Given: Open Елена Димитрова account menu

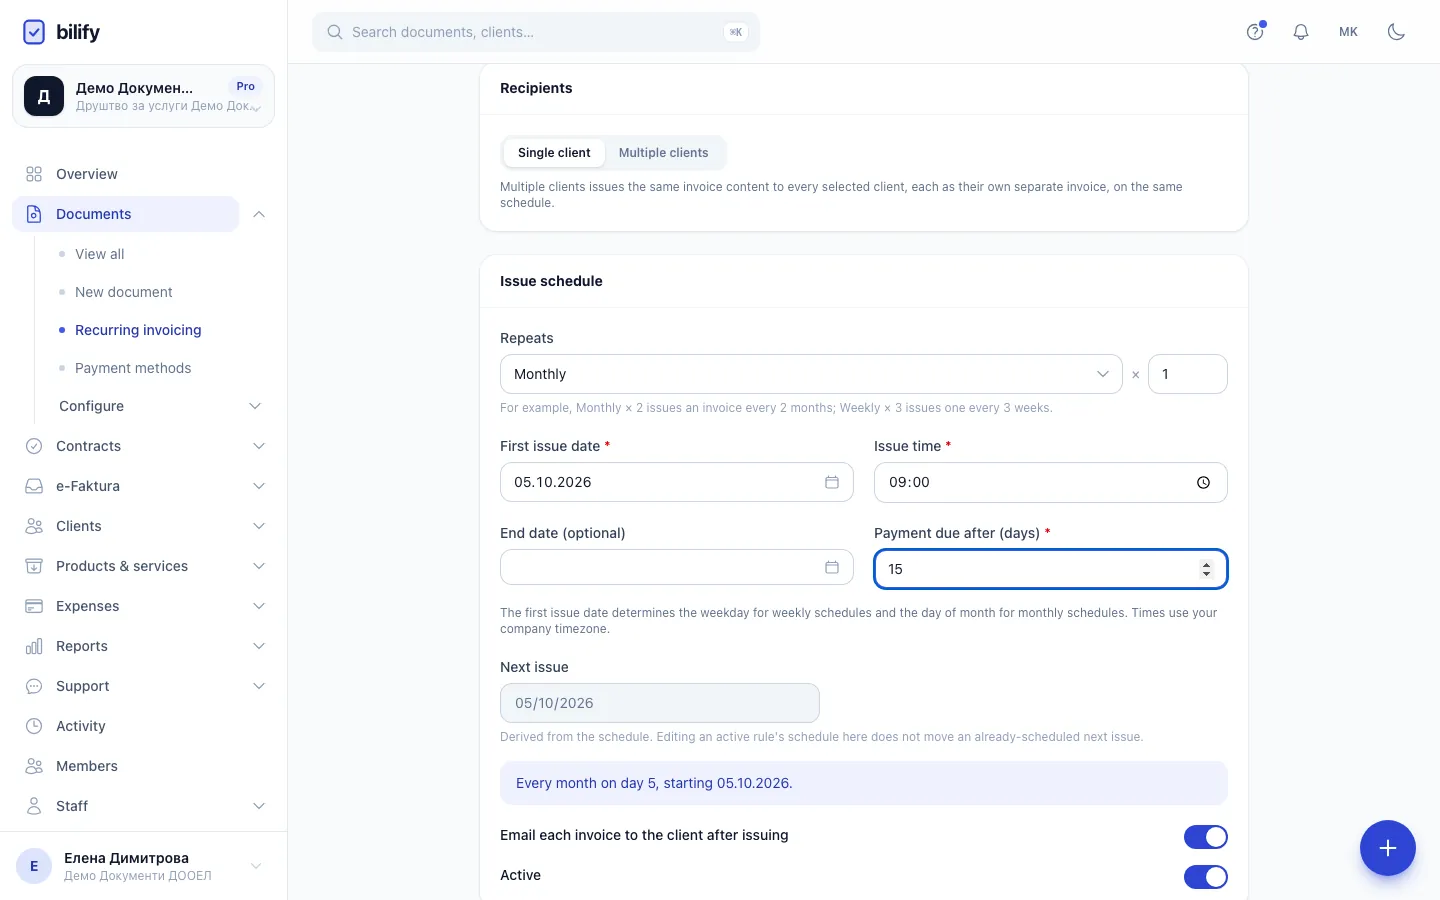Looking at the screenshot, I should click(x=143, y=866).
